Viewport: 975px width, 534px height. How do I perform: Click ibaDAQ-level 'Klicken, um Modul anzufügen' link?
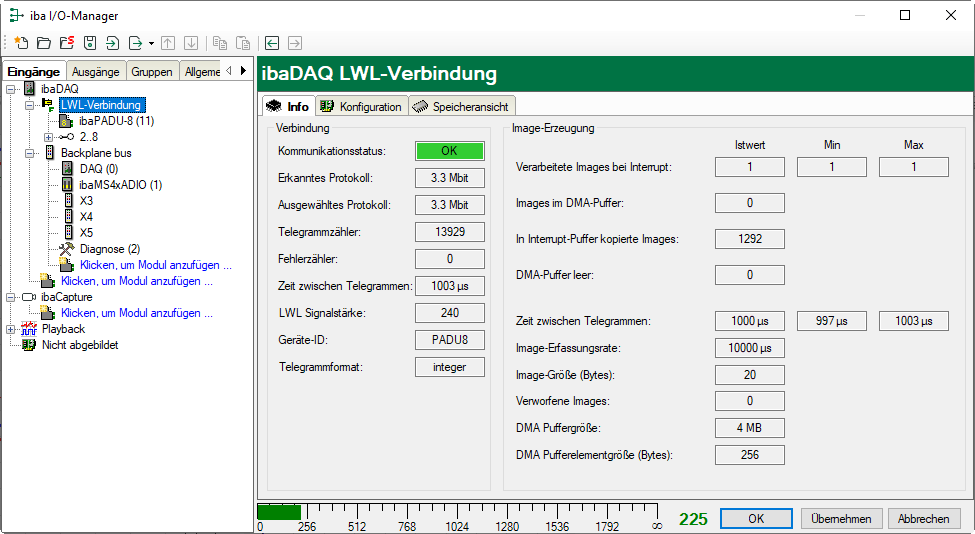137,281
